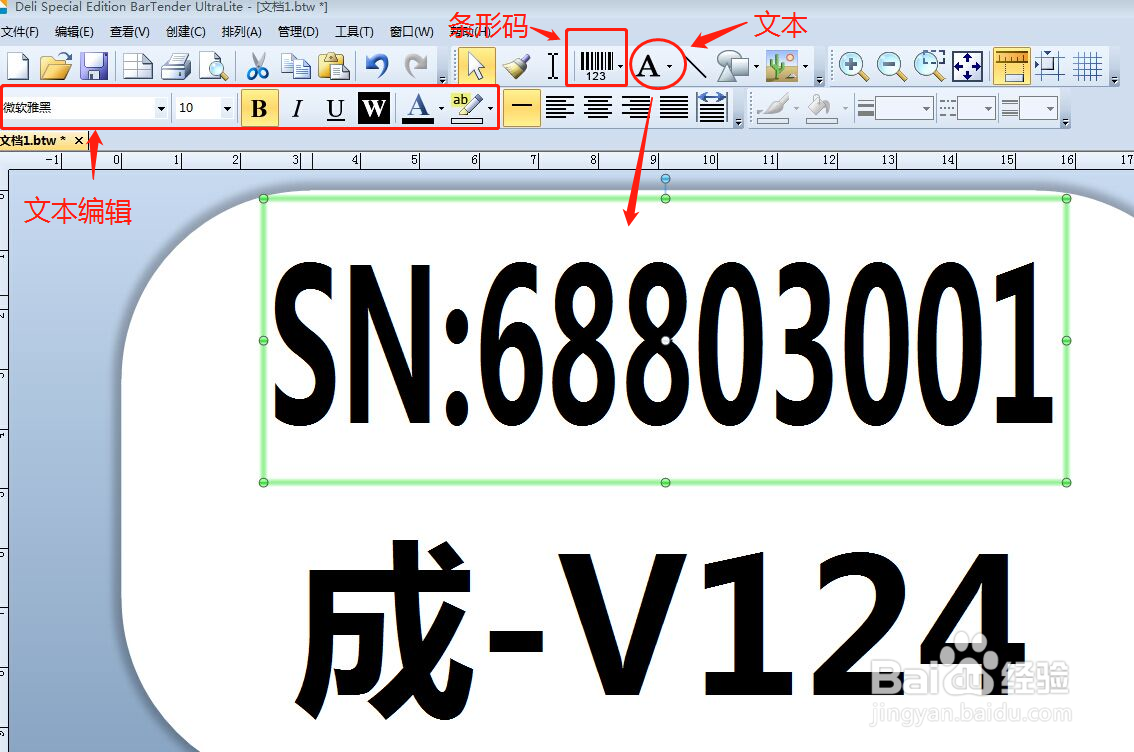
Task: Expand text highlight color arrow
Action: click(490, 108)
